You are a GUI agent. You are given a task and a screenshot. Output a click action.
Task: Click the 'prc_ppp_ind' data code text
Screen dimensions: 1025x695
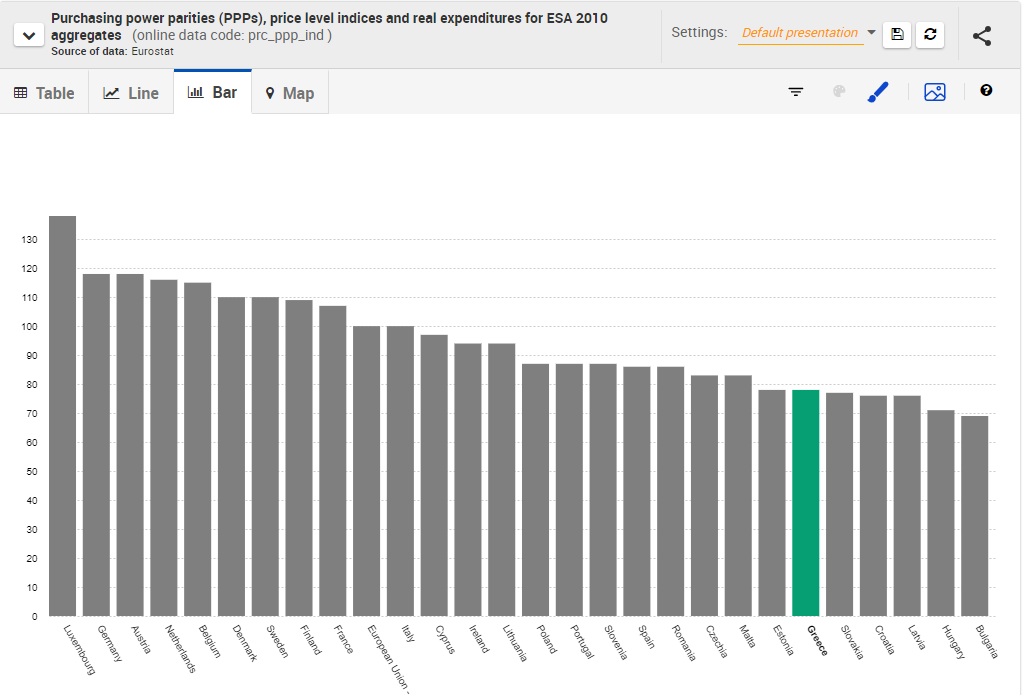pos(286,35)
